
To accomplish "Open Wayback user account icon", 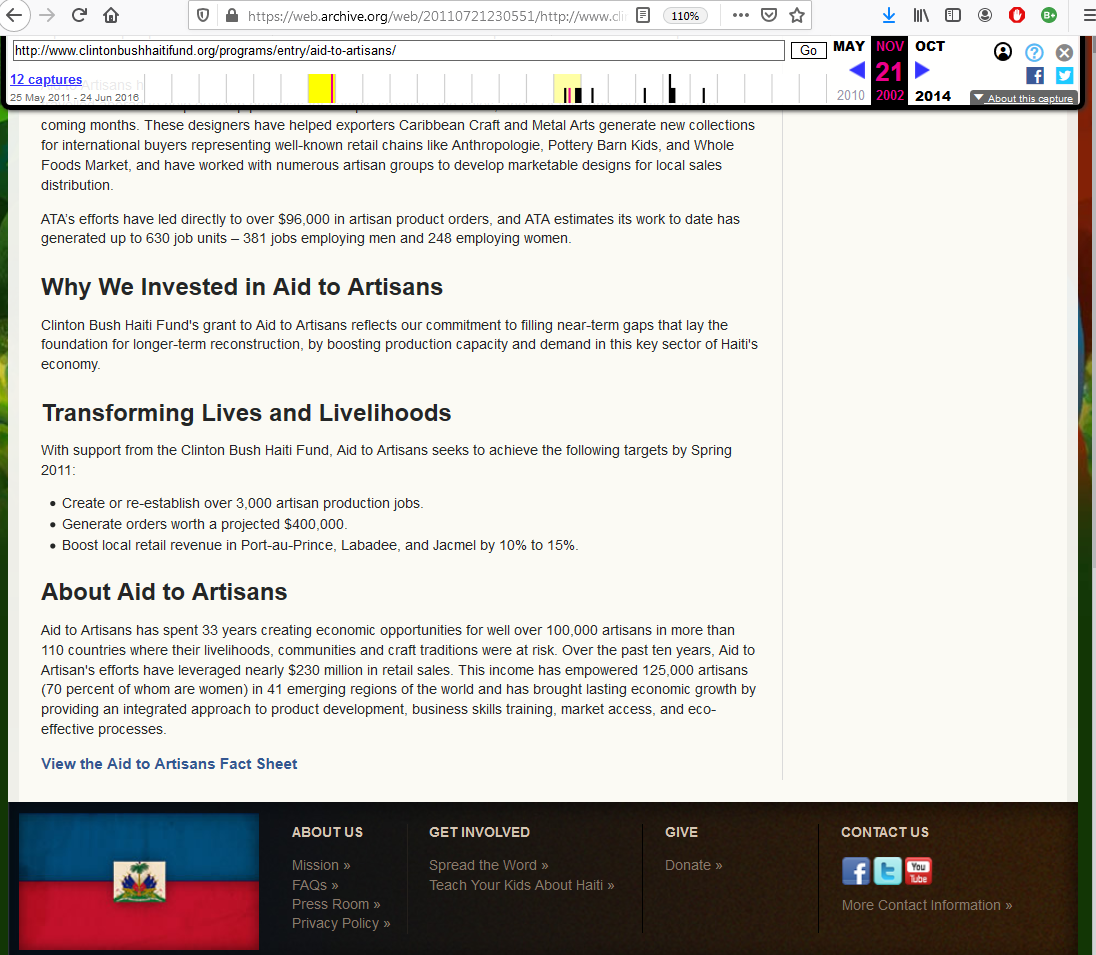I will click(x=1002, y=52).
